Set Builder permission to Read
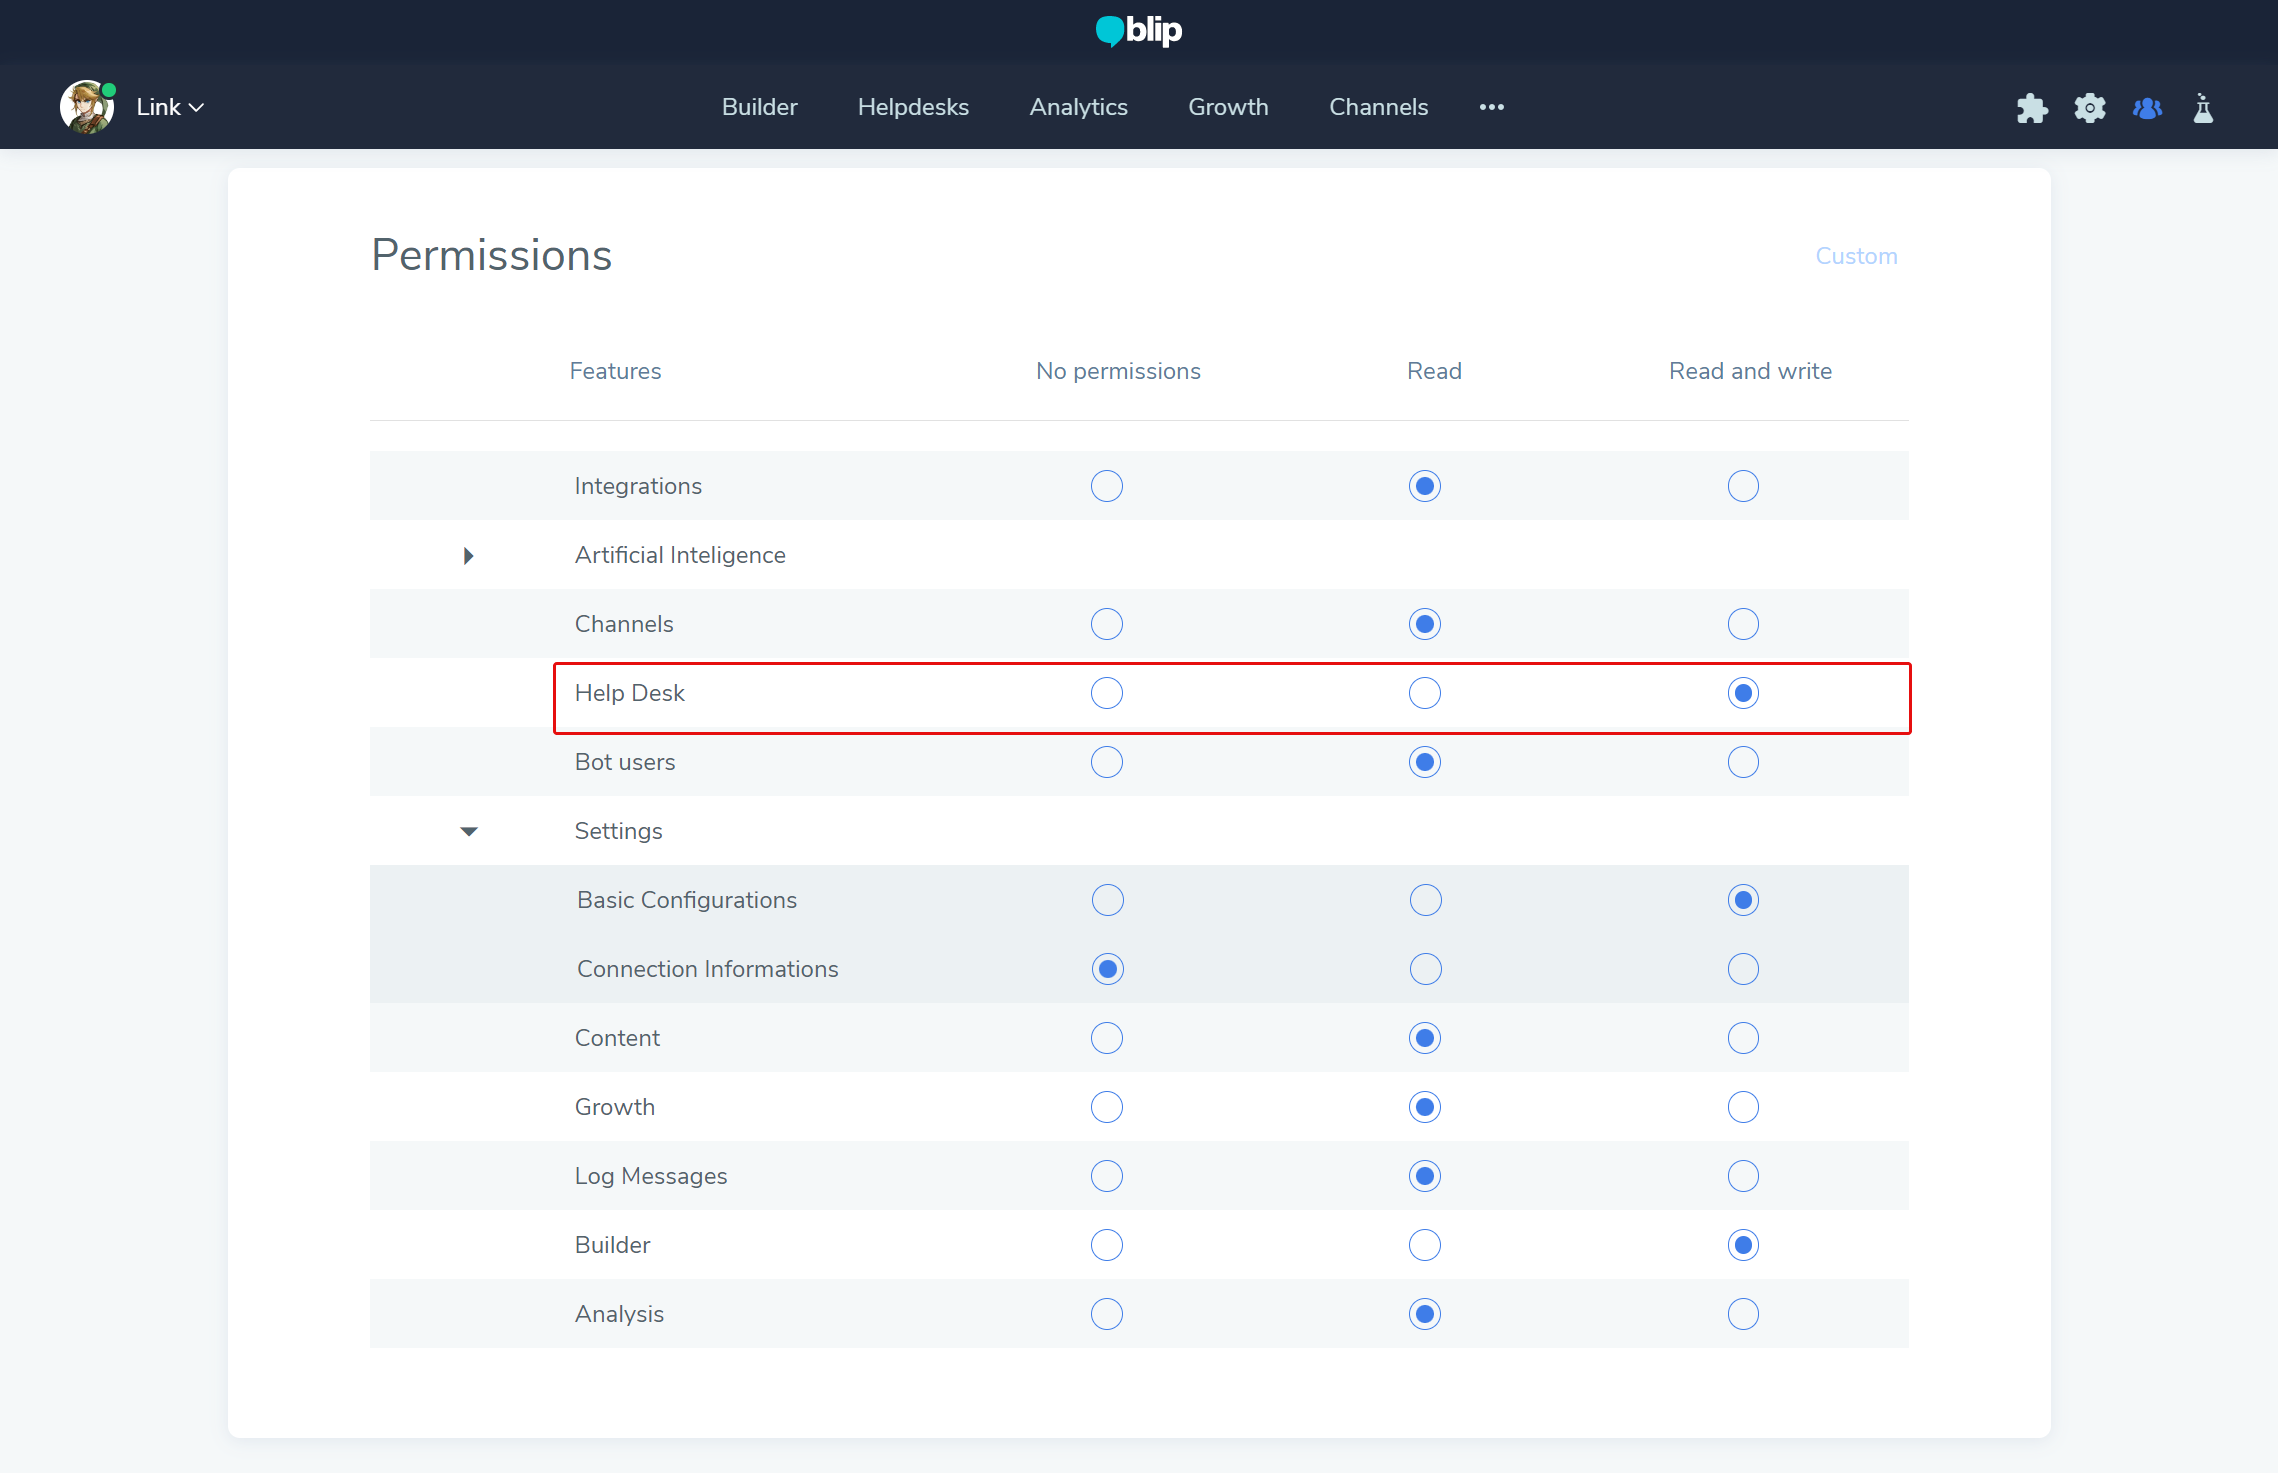The width and height of the screenshot is (2278, 1473). pyautogui.click(x=1425, y=1245)
